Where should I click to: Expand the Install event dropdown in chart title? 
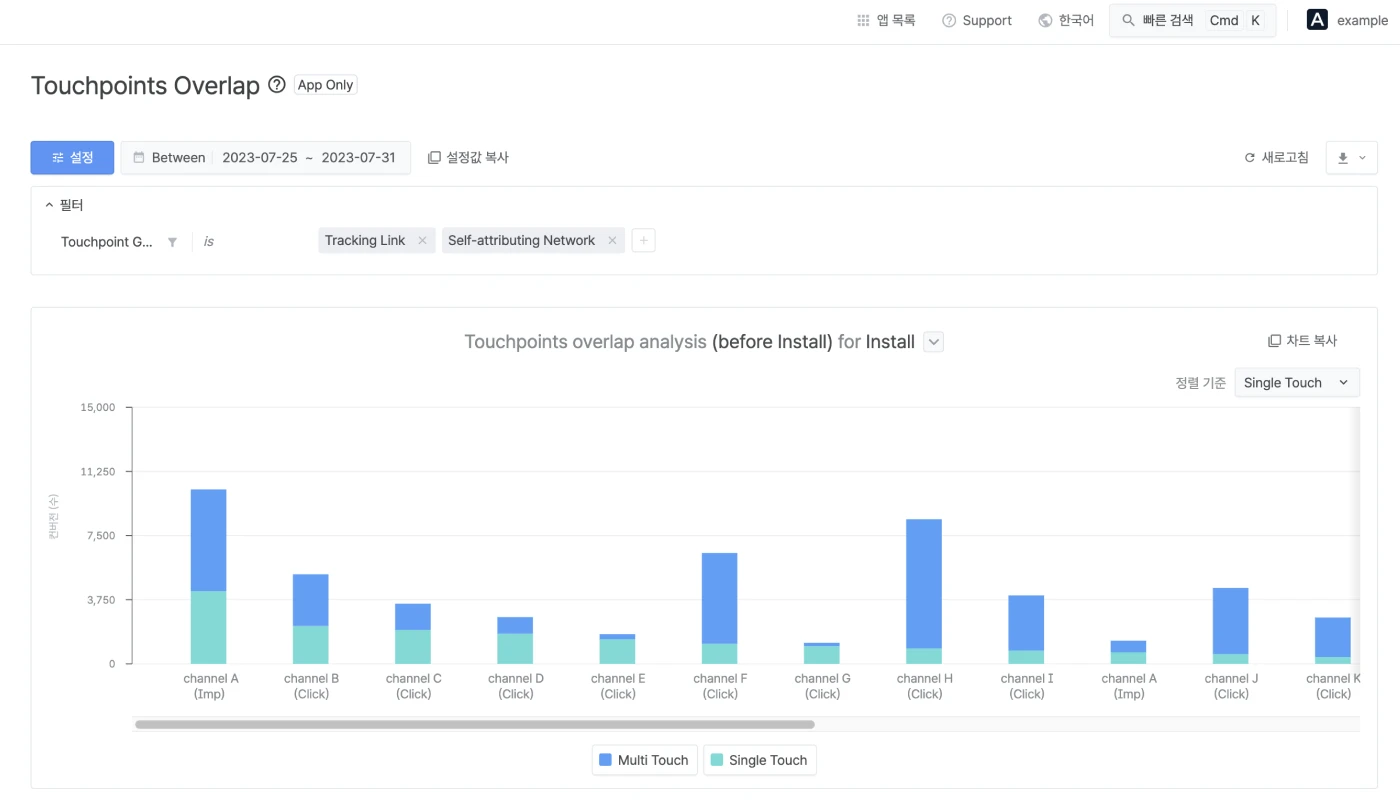coord(933,342)
